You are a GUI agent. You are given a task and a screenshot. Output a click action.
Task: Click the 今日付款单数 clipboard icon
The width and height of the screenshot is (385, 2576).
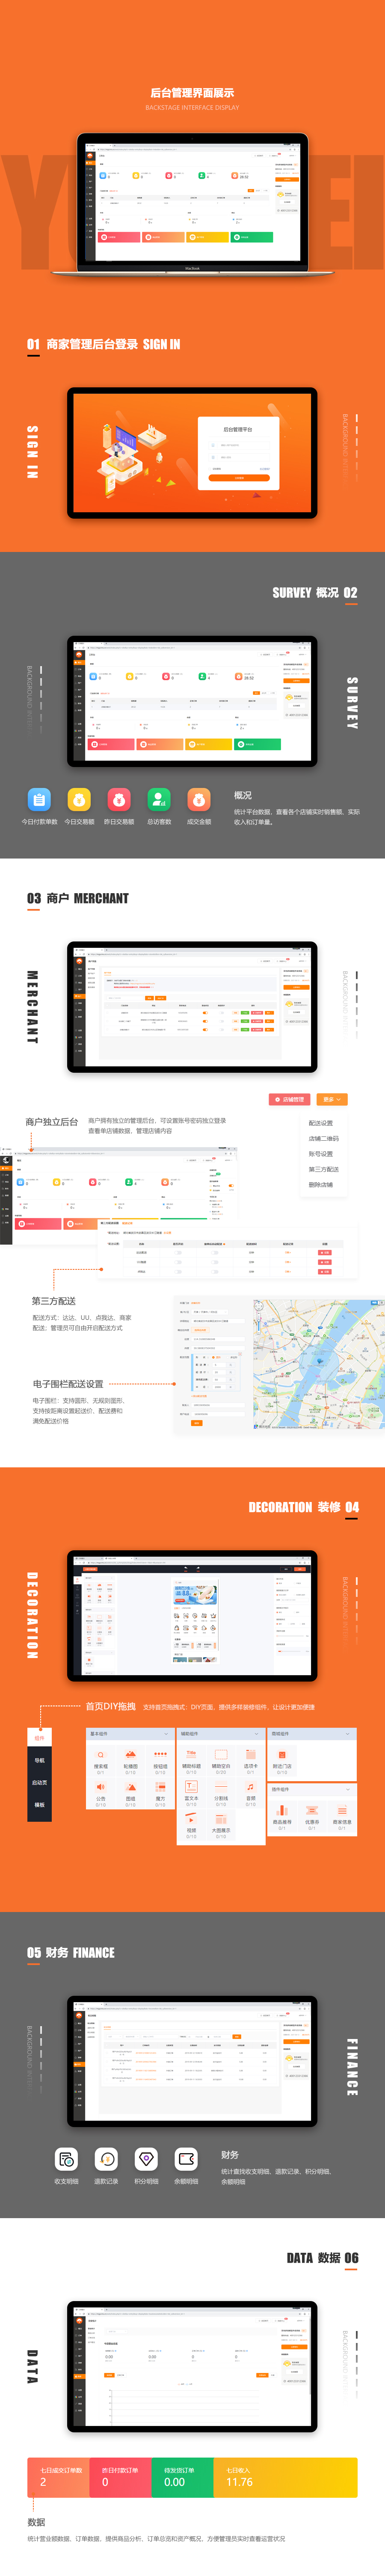tap(39, 799)
